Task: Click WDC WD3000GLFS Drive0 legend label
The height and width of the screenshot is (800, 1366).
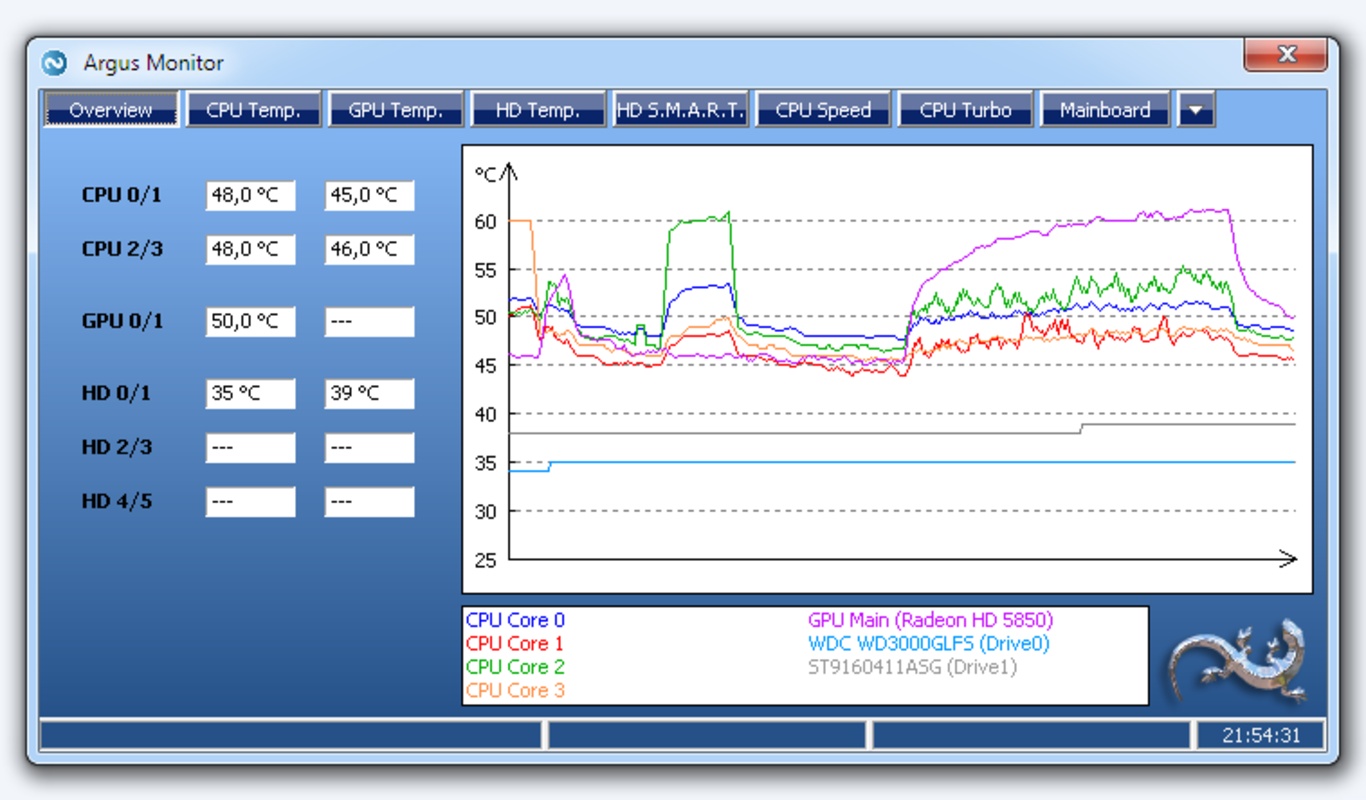Action: pyautogui.click(x=928, y=644)
